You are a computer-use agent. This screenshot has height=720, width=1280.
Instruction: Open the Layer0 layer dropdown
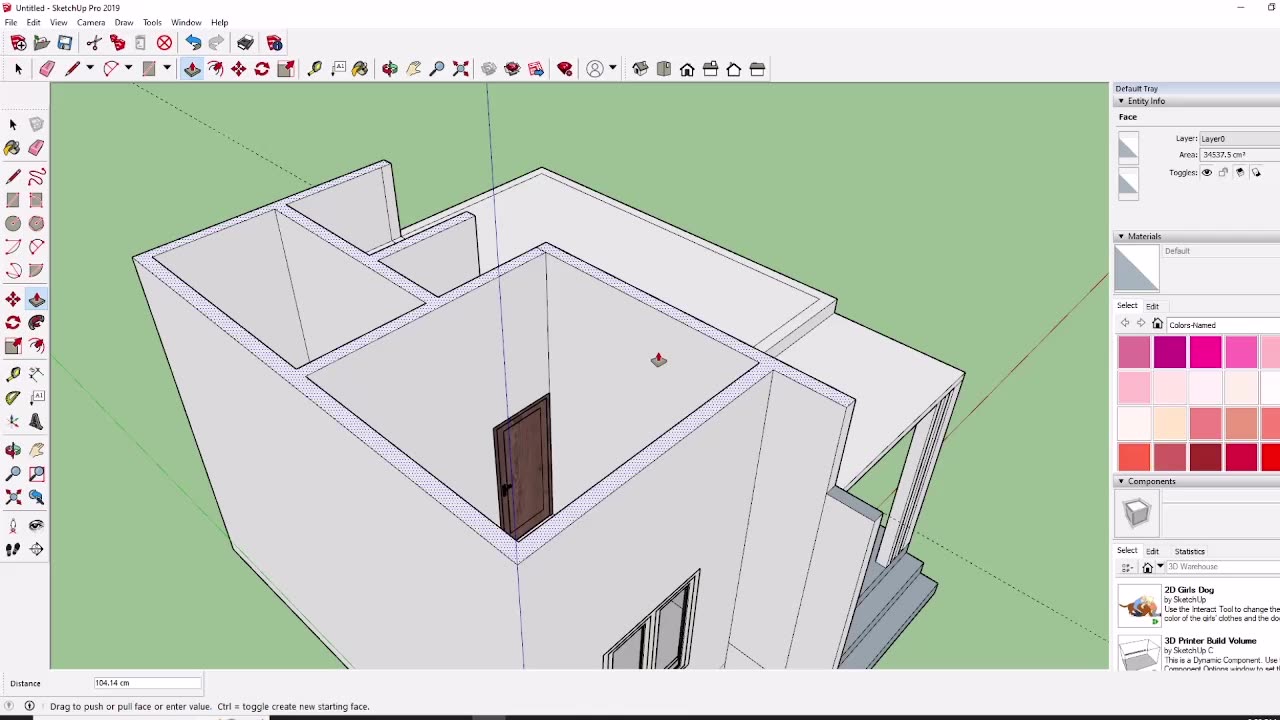click(1239, 139)
